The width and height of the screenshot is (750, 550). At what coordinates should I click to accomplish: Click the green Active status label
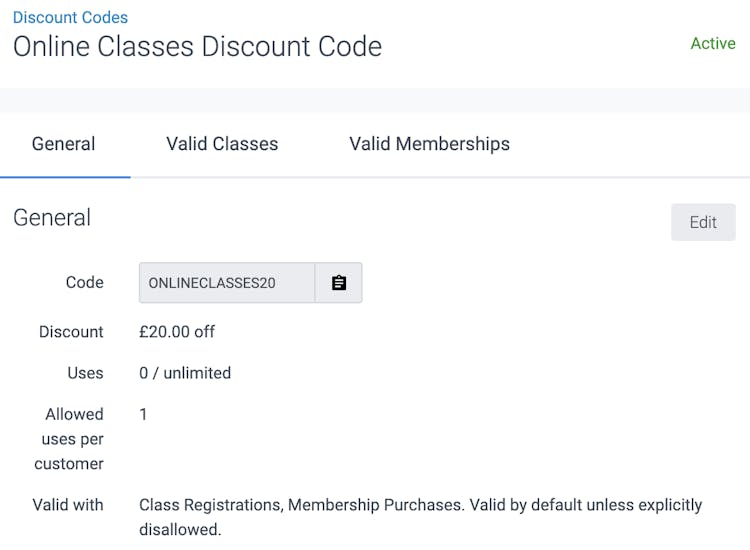point(712,43)
